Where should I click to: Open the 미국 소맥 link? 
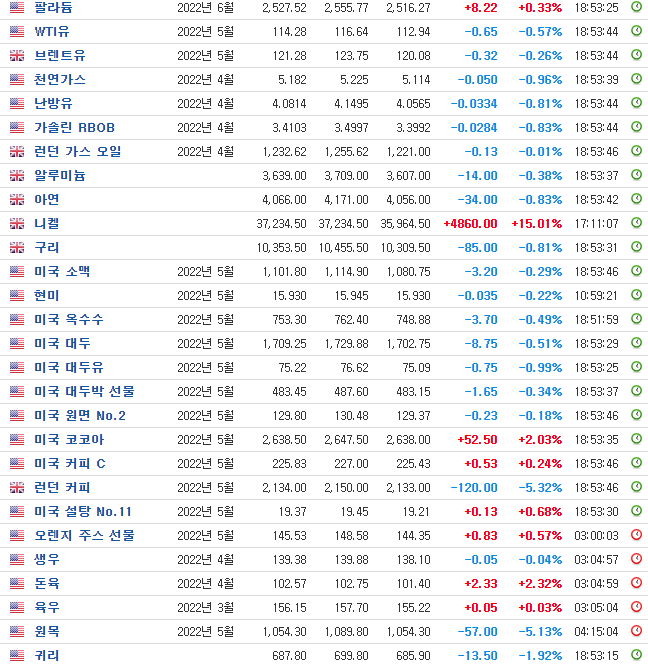tap(62, 271)
